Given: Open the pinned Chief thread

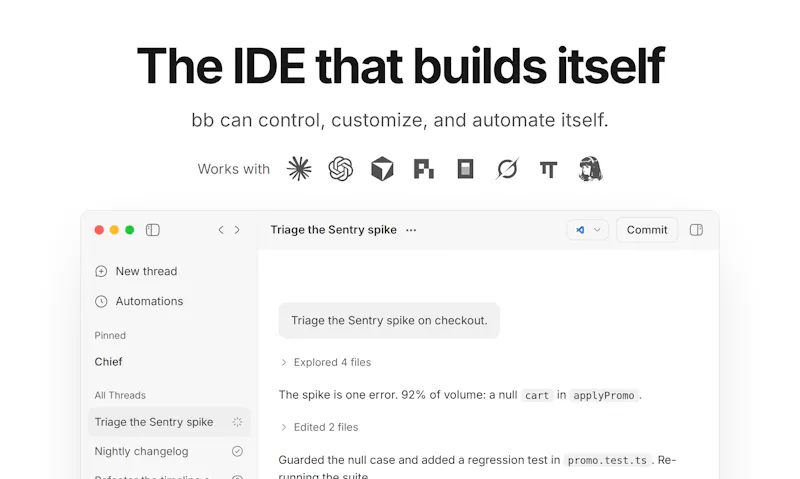Looking at the screenshot, I should [108, 362].
